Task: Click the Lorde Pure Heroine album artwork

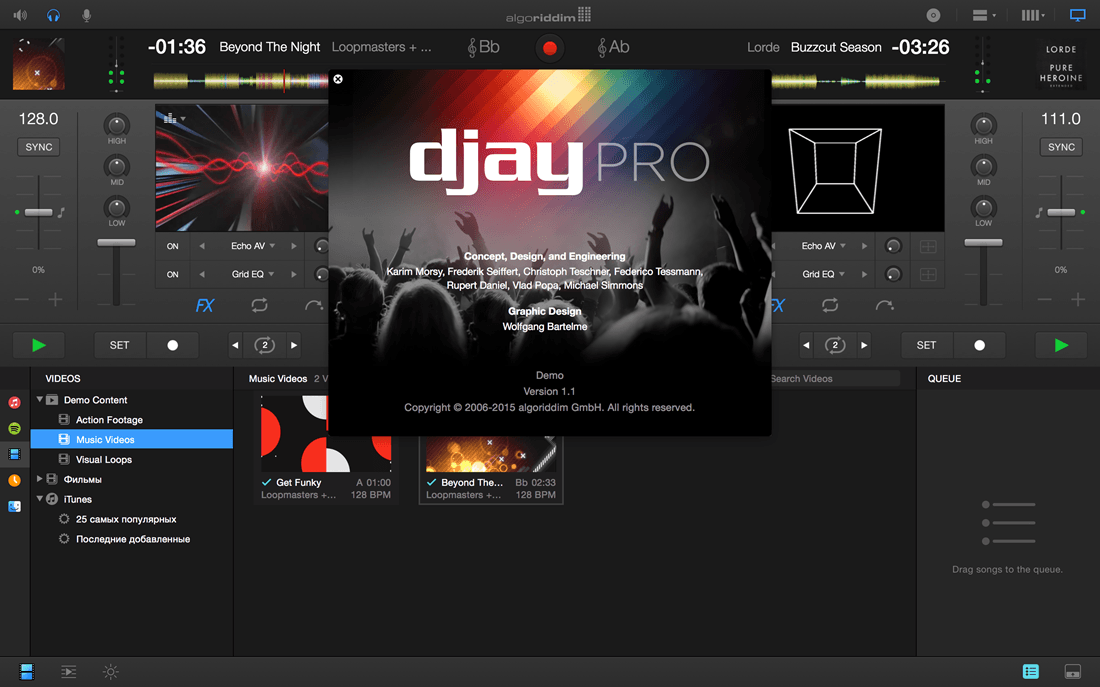Action: [1061, 65]
